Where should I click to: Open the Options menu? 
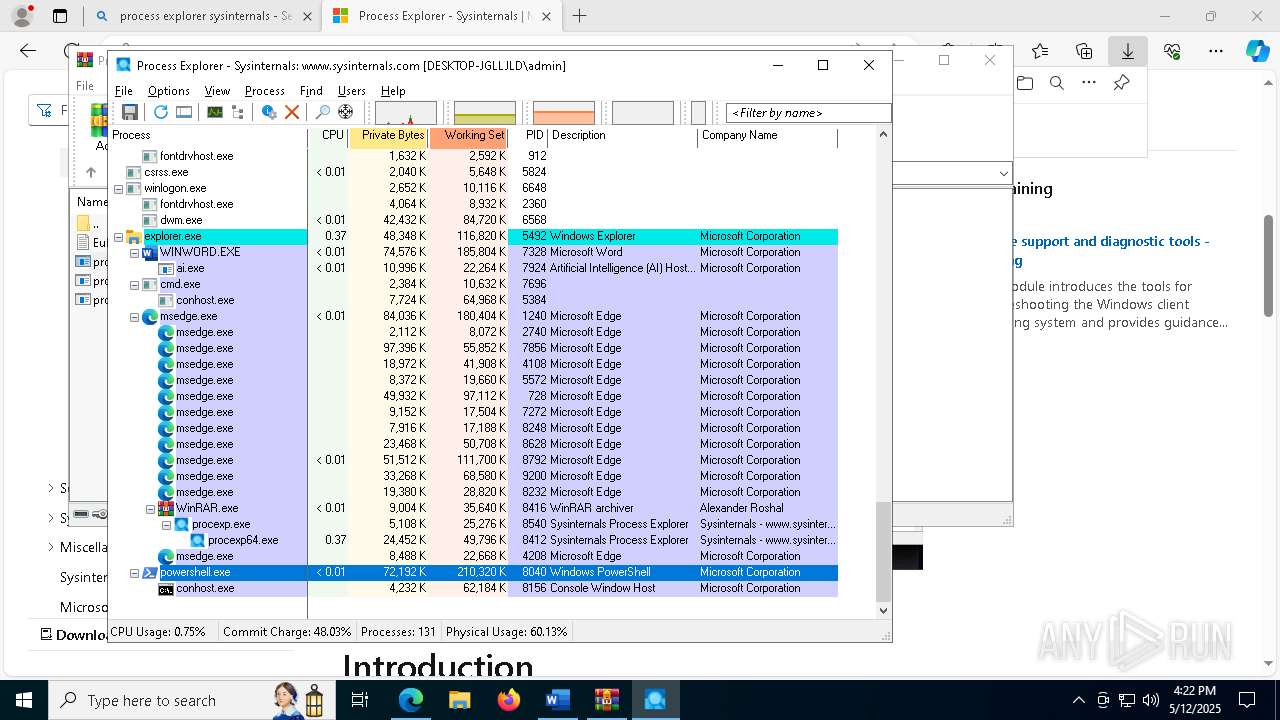[169, 91]
